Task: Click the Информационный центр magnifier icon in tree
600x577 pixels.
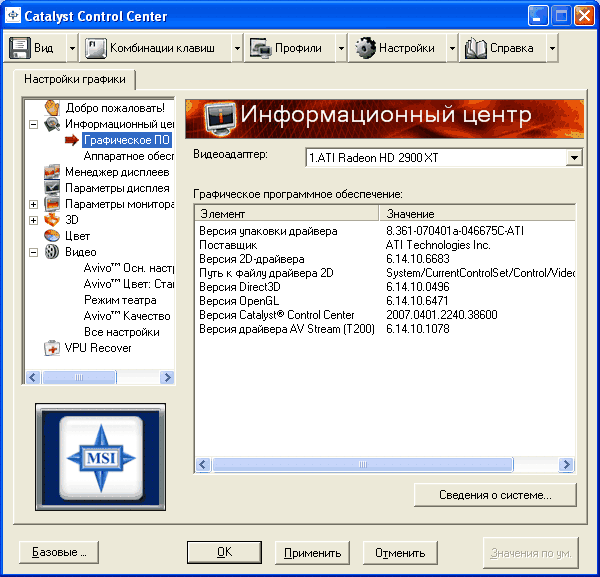Action: 52,124
